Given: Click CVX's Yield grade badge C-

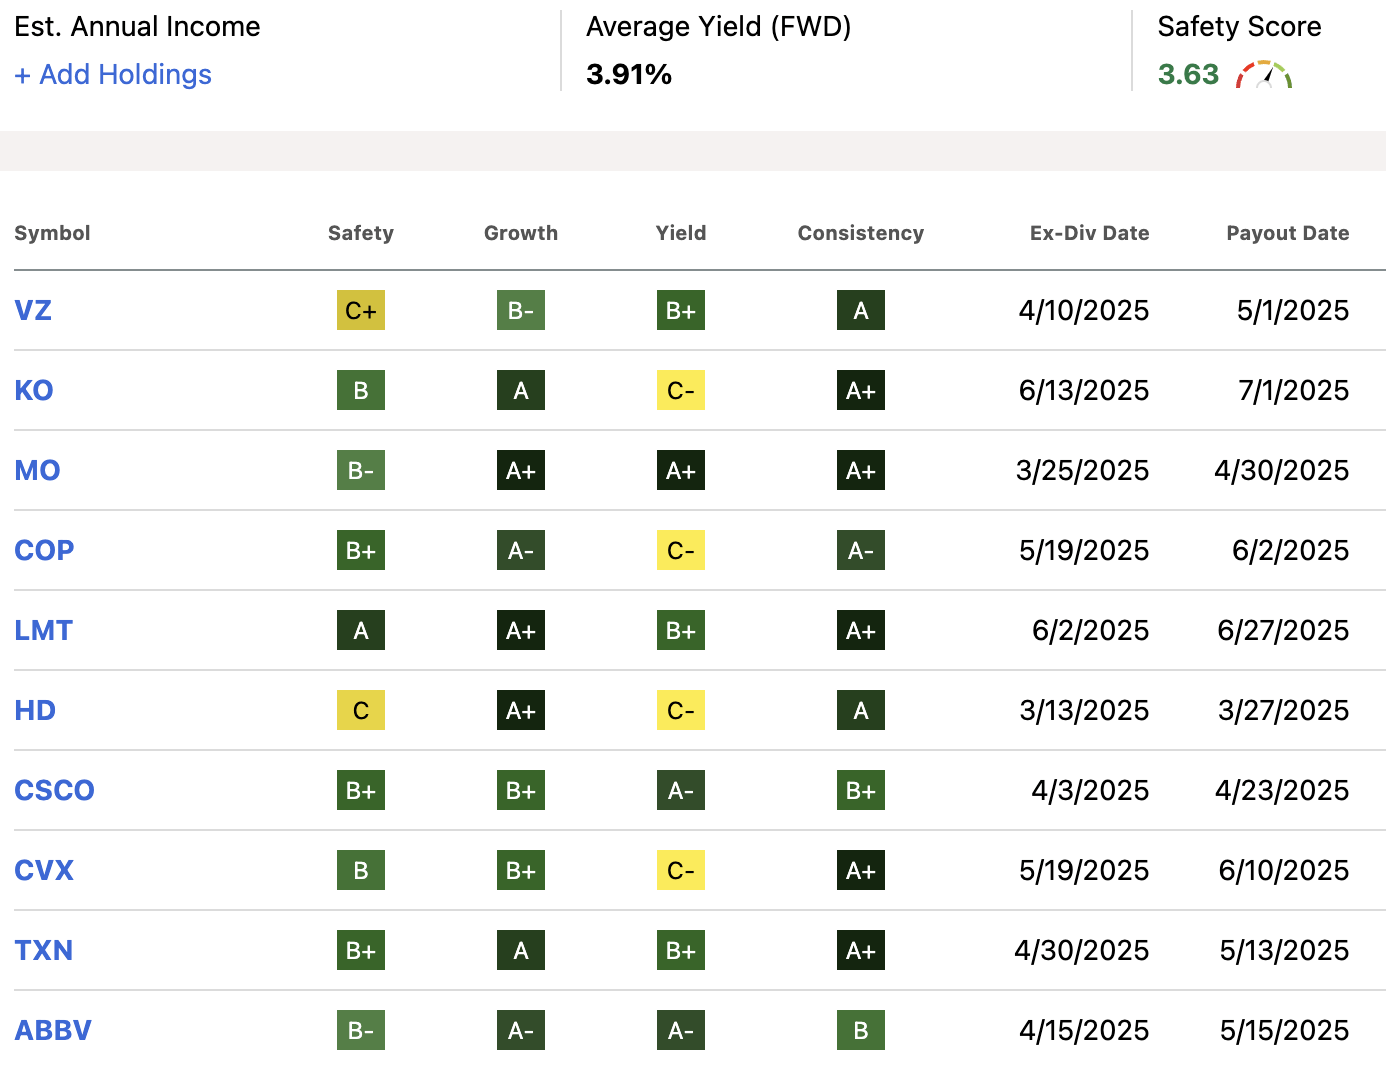Looking at the screenshot, I should click(x=681, y=870).
